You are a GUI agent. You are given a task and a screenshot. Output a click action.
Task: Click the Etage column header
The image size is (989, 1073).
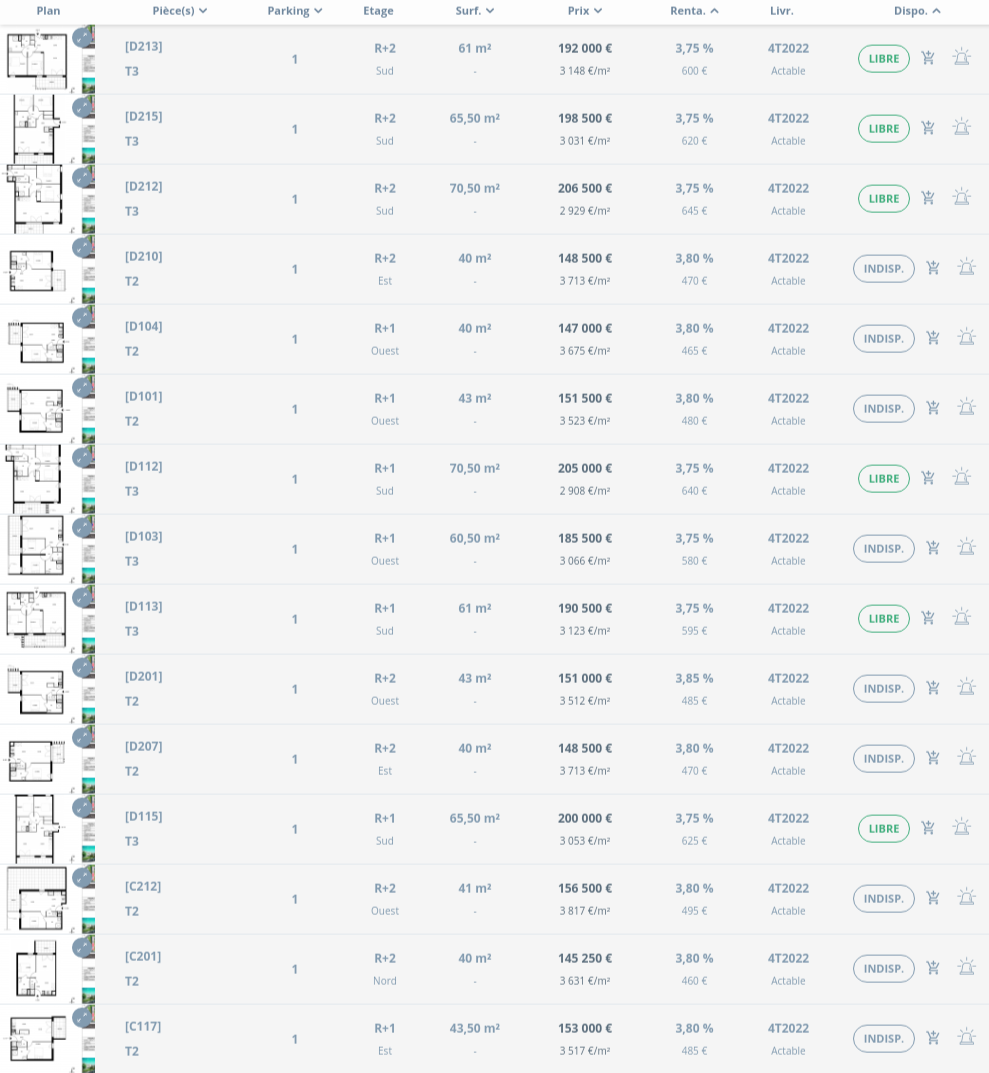click(378, 11)
